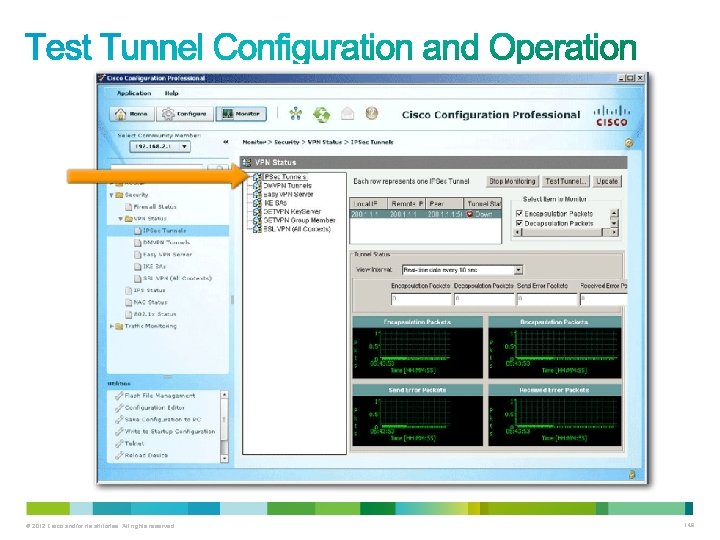This screenshot has width=720, height=540.
Task: Select IKE SAs in VPN Status list
Action: point(275,203)
